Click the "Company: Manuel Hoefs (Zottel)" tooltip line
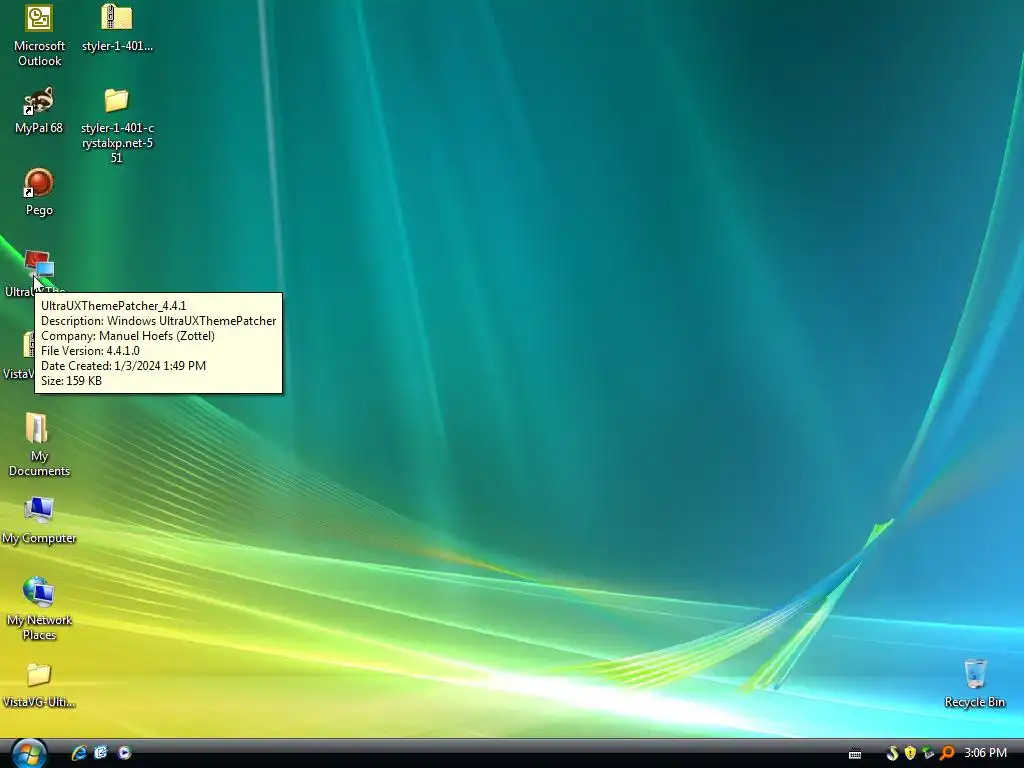Viewport: 1024px width, 768px height. (128, 336)
